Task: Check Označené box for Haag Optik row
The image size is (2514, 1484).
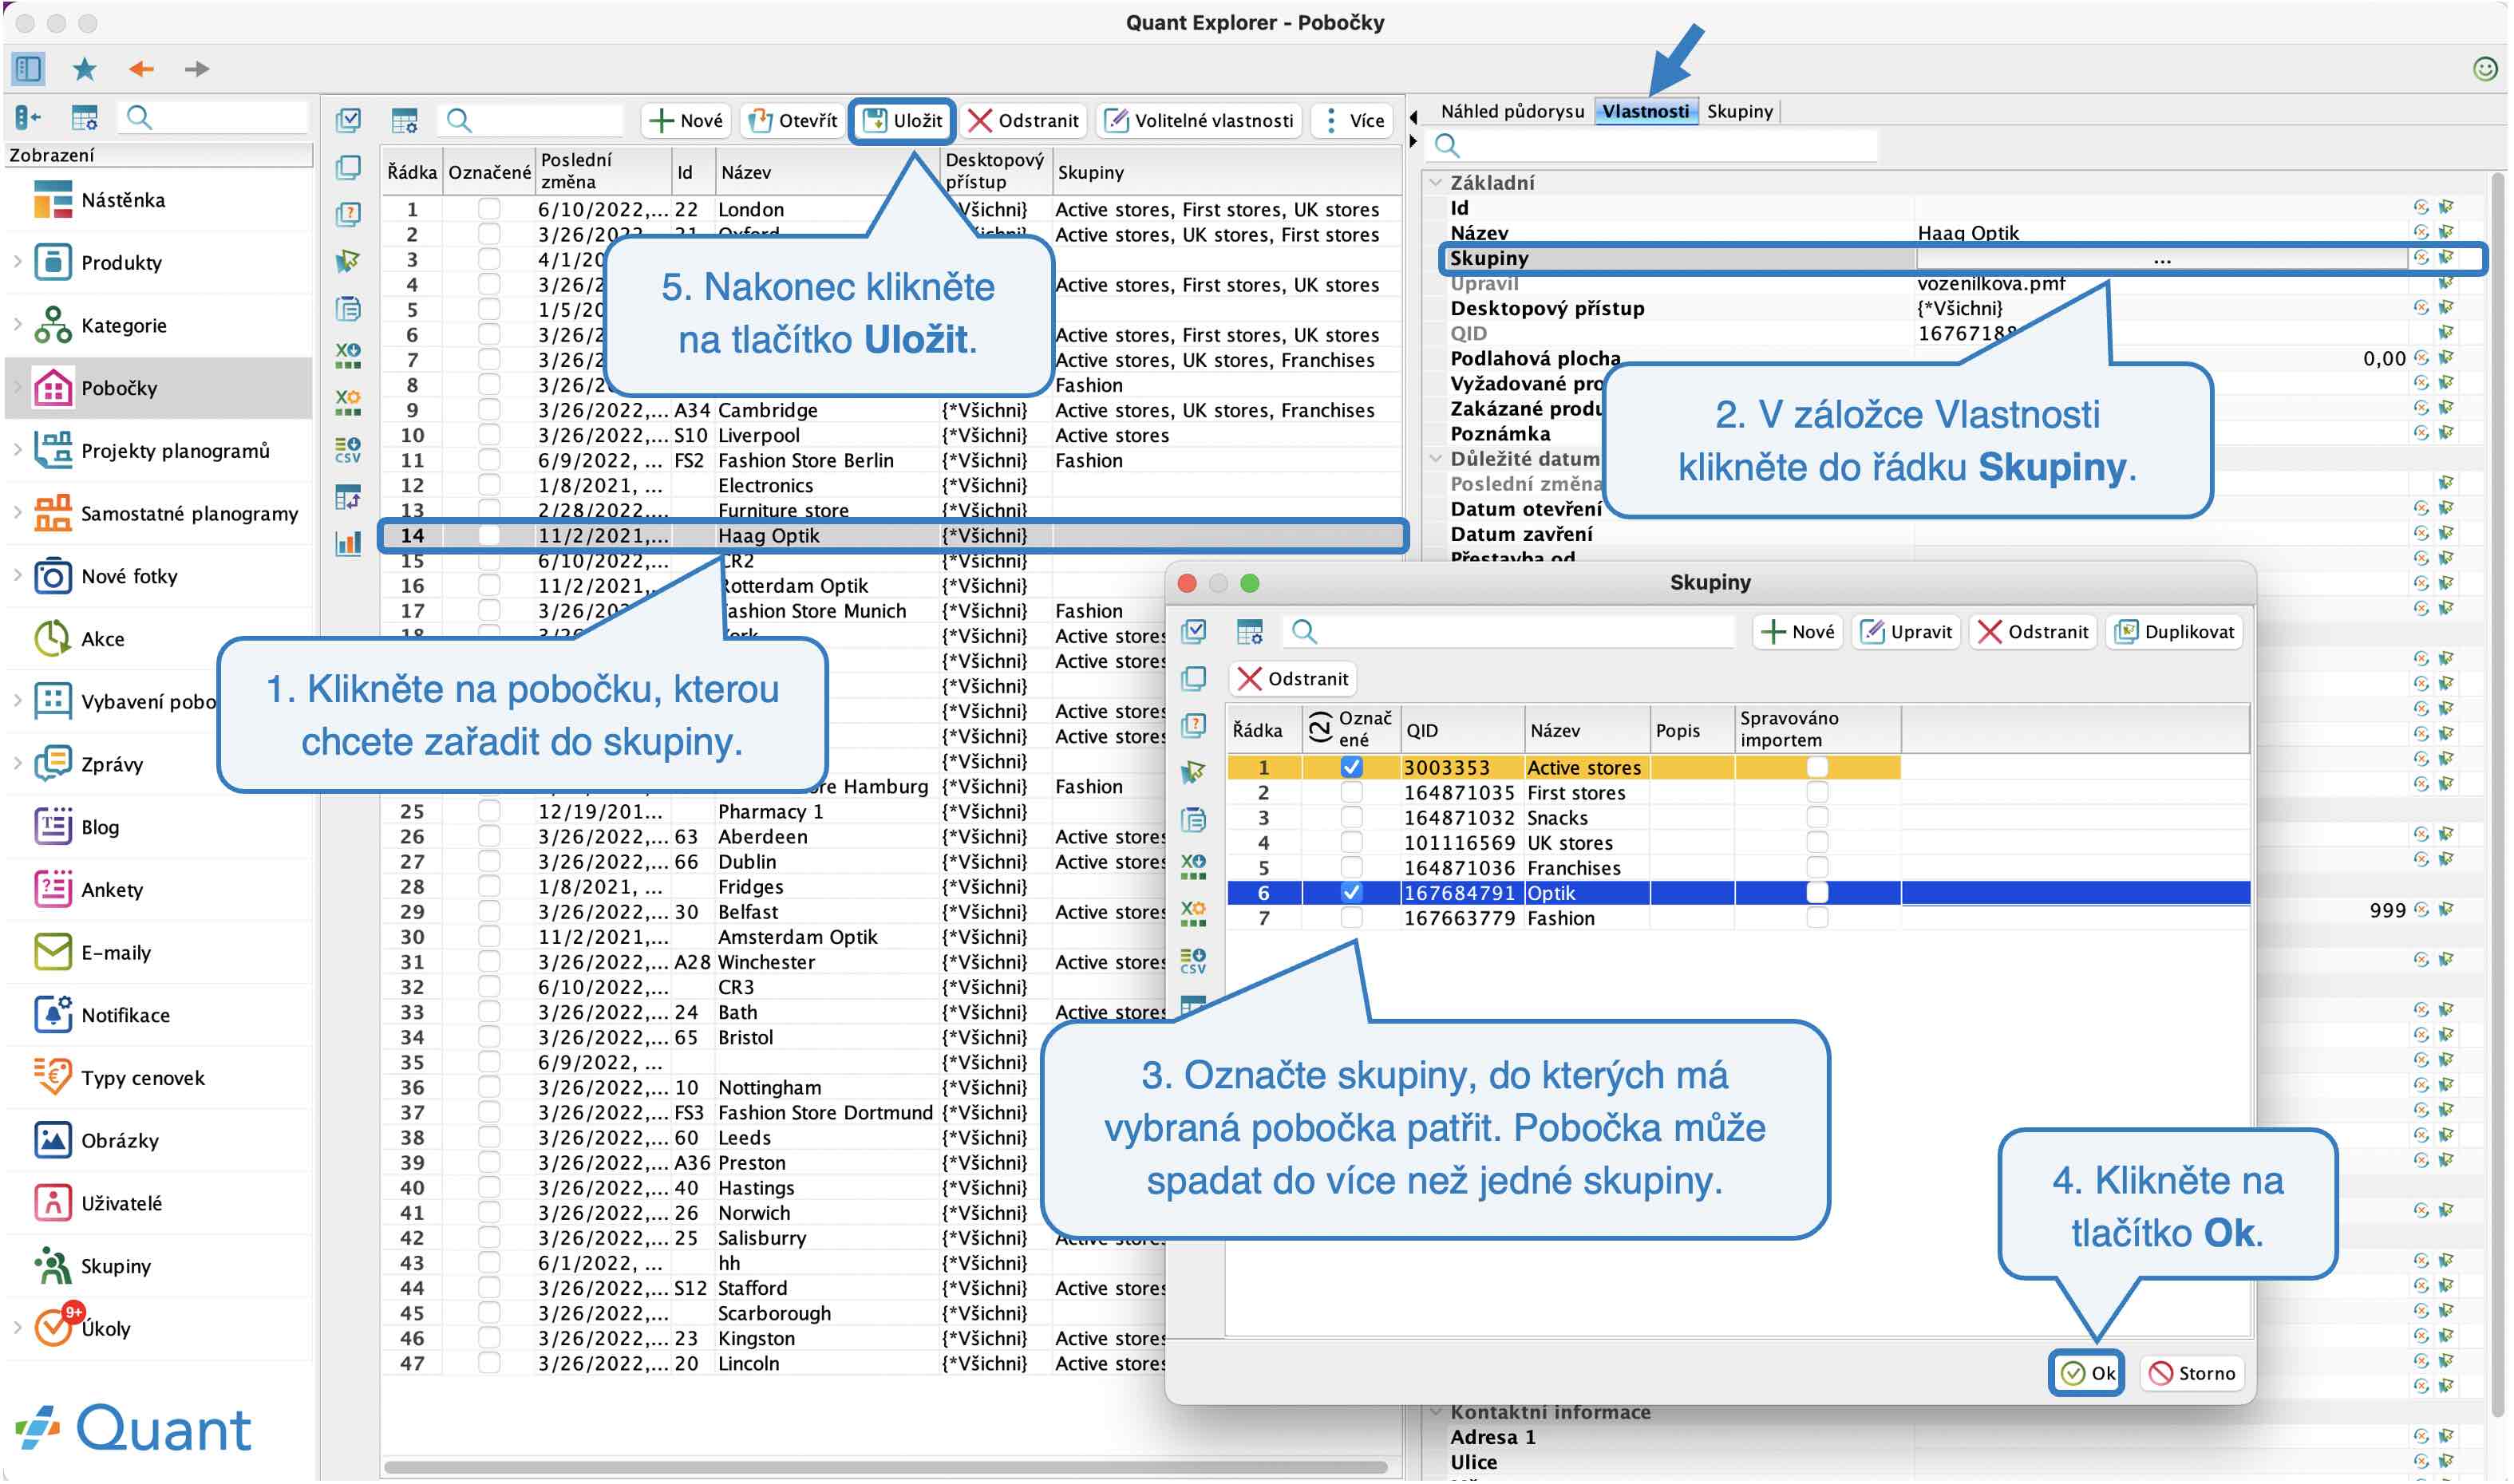Action: click(489, 535)
